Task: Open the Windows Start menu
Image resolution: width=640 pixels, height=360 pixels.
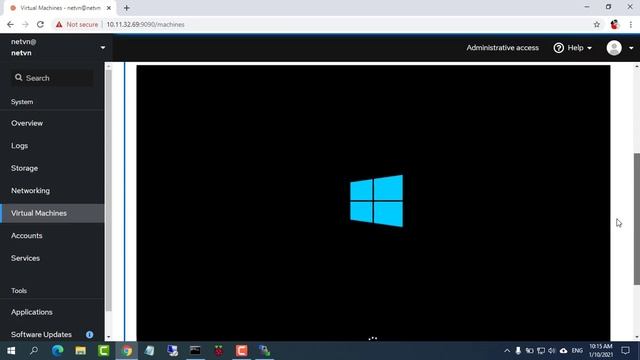Action: click(x=11, y=351)
